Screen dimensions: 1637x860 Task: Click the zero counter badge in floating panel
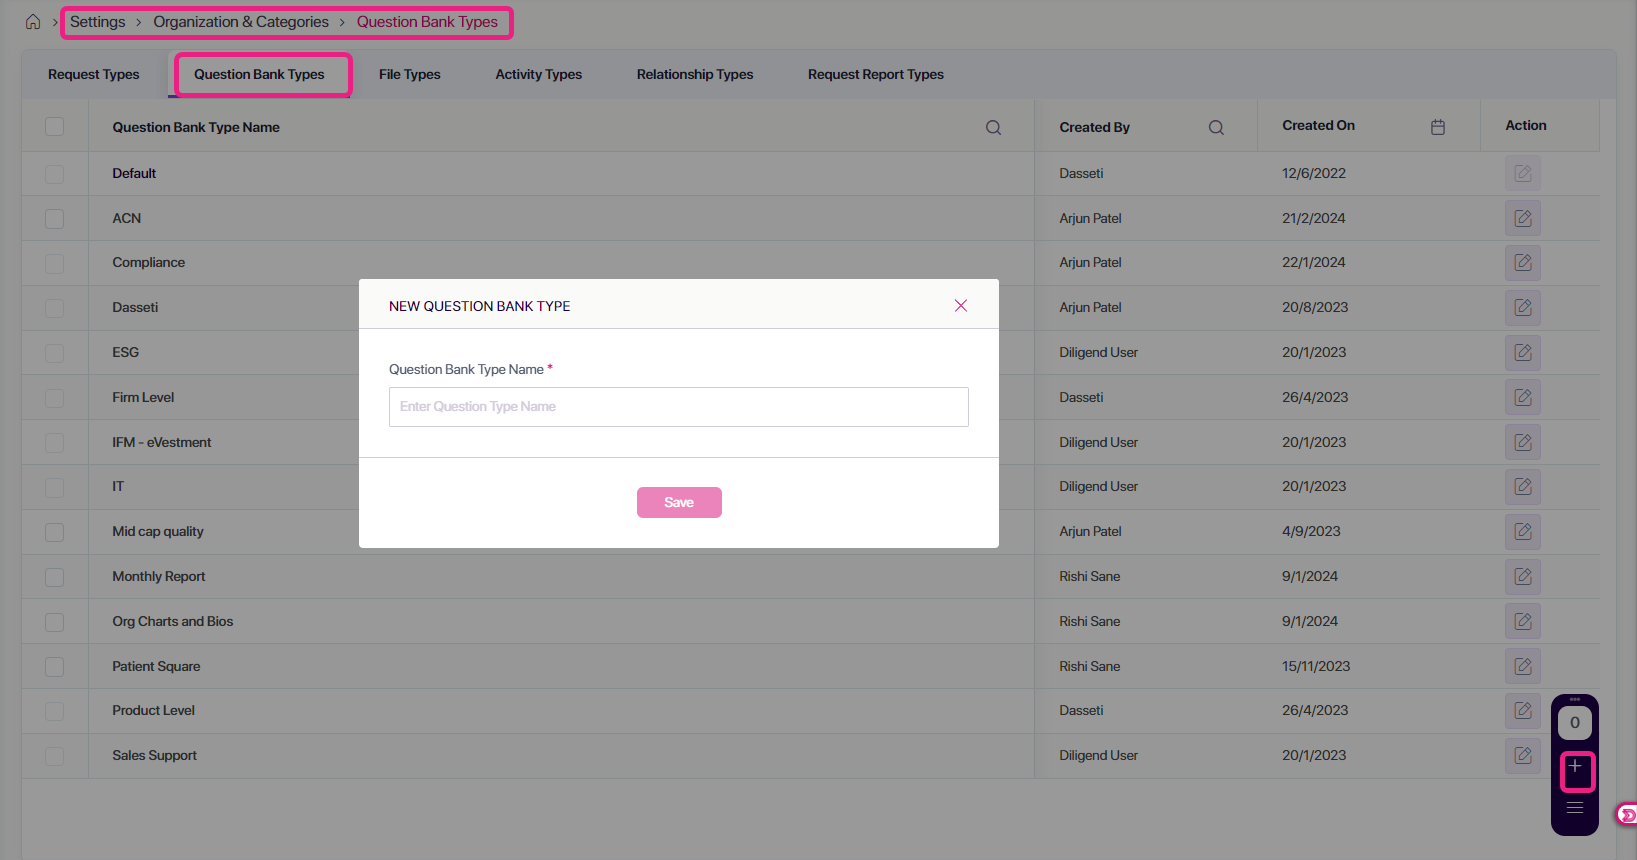pyautogui.click(x=1575, y=722)
